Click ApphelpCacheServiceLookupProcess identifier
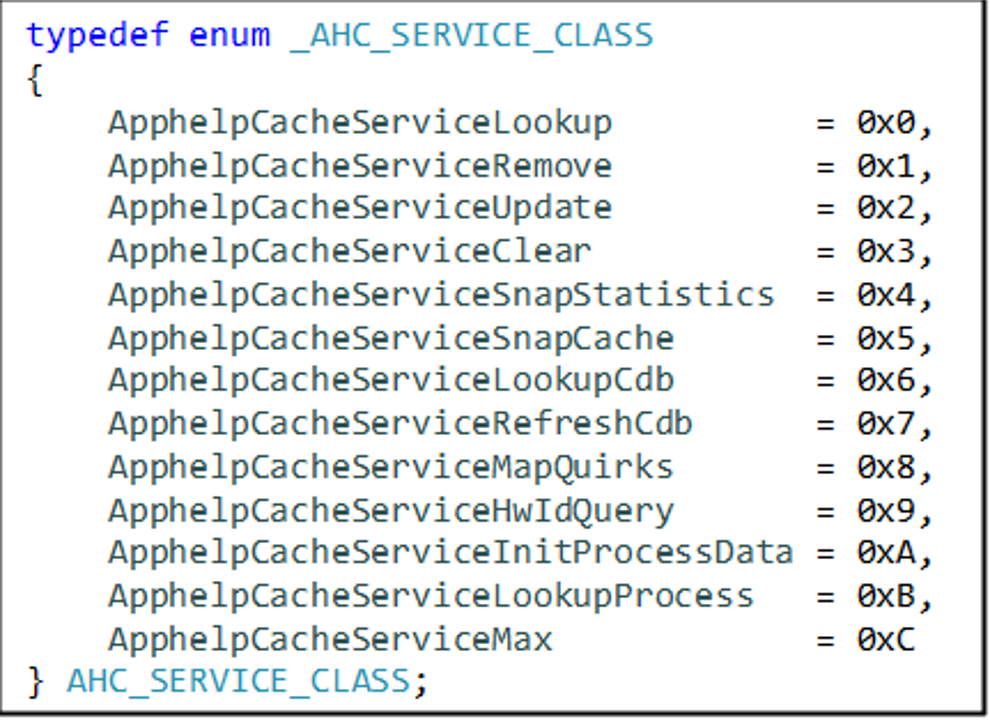The height and width of the screenshot is (724, 990). (431, 596)
